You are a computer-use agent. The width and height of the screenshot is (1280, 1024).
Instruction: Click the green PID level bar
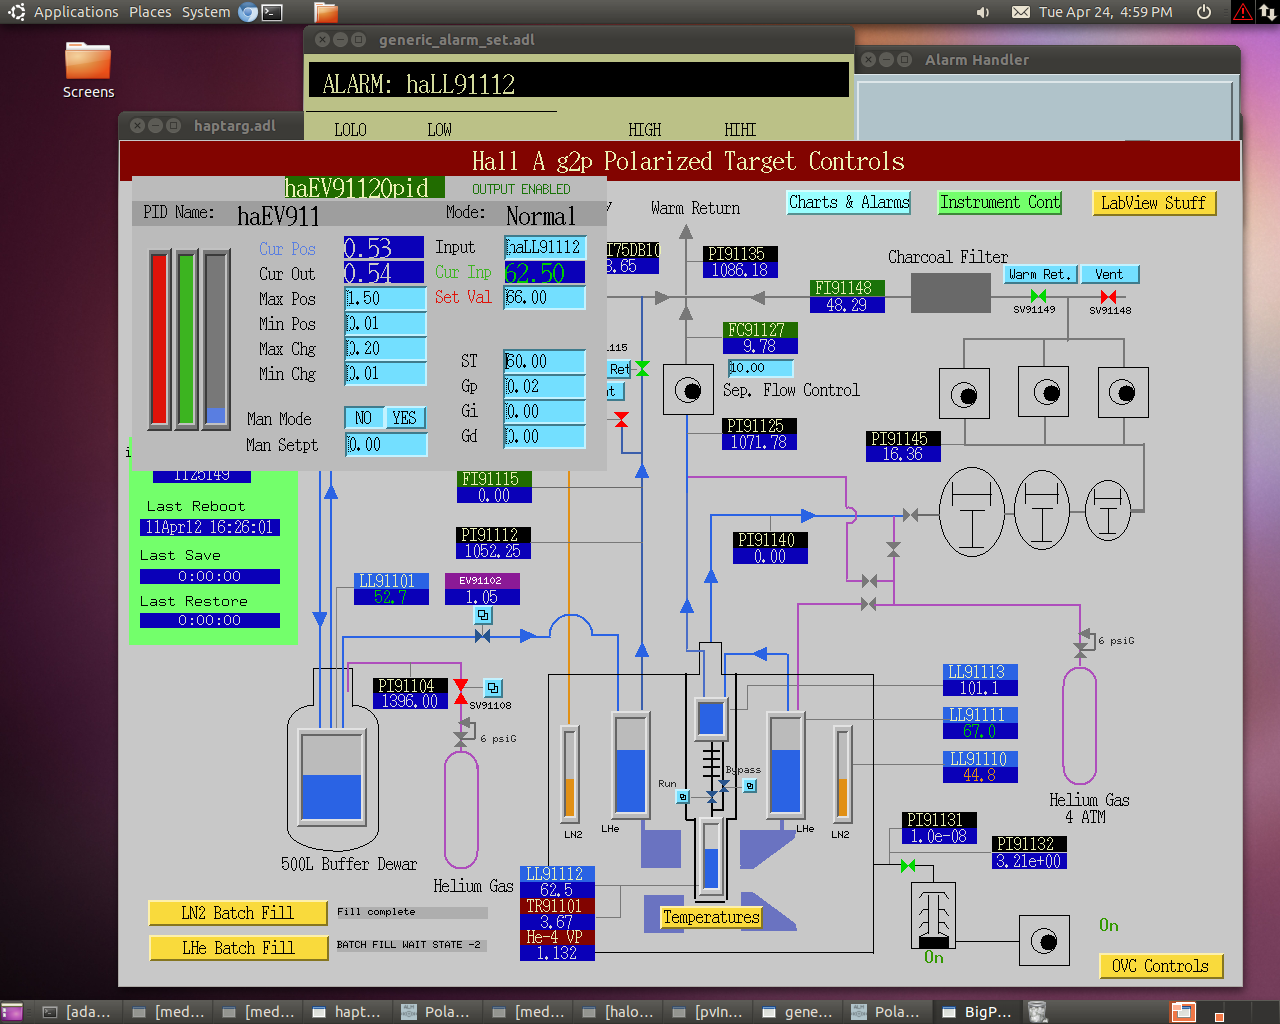[x=187, y=340]
